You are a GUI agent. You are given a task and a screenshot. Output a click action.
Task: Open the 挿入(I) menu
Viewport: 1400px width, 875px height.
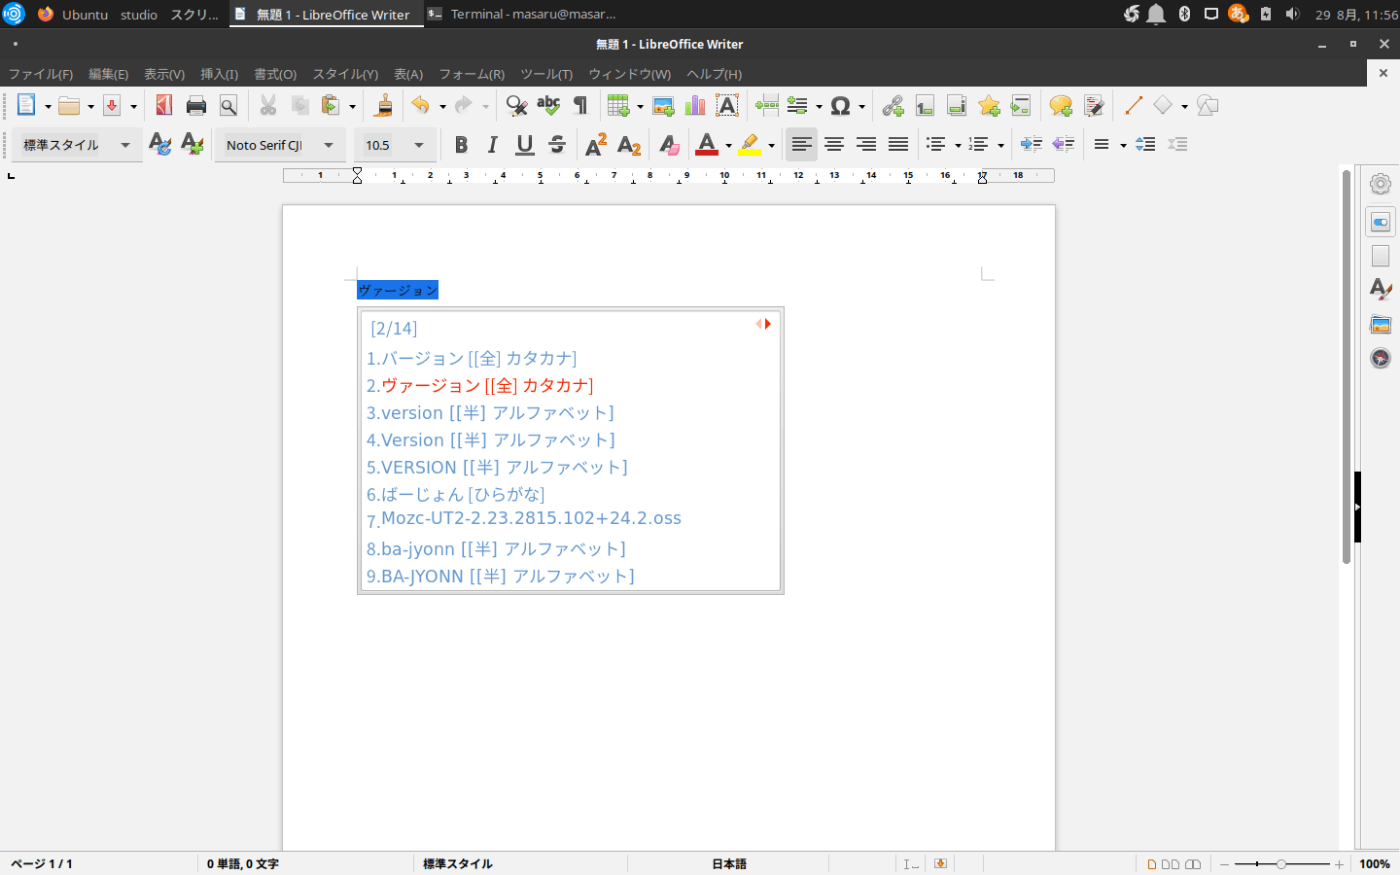click(x=219, y=74)
